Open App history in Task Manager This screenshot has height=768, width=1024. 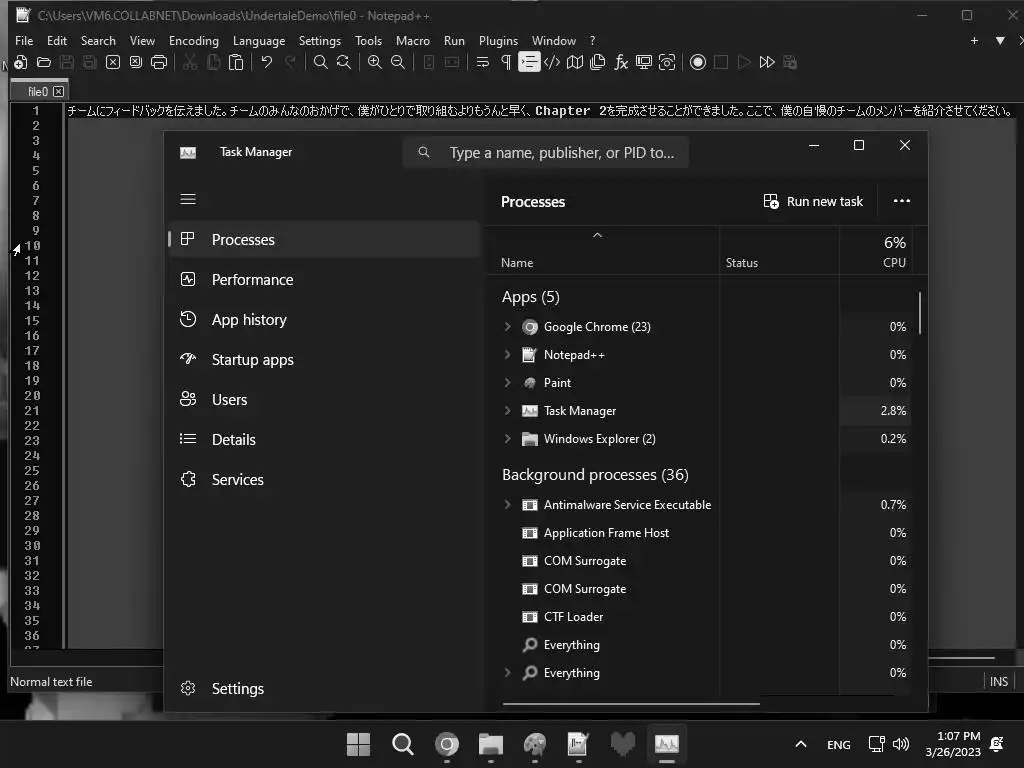pos(325,319)
